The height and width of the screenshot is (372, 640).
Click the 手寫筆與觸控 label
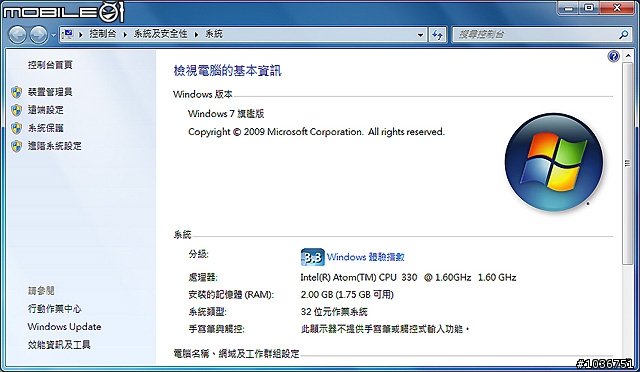coord(216,329)
